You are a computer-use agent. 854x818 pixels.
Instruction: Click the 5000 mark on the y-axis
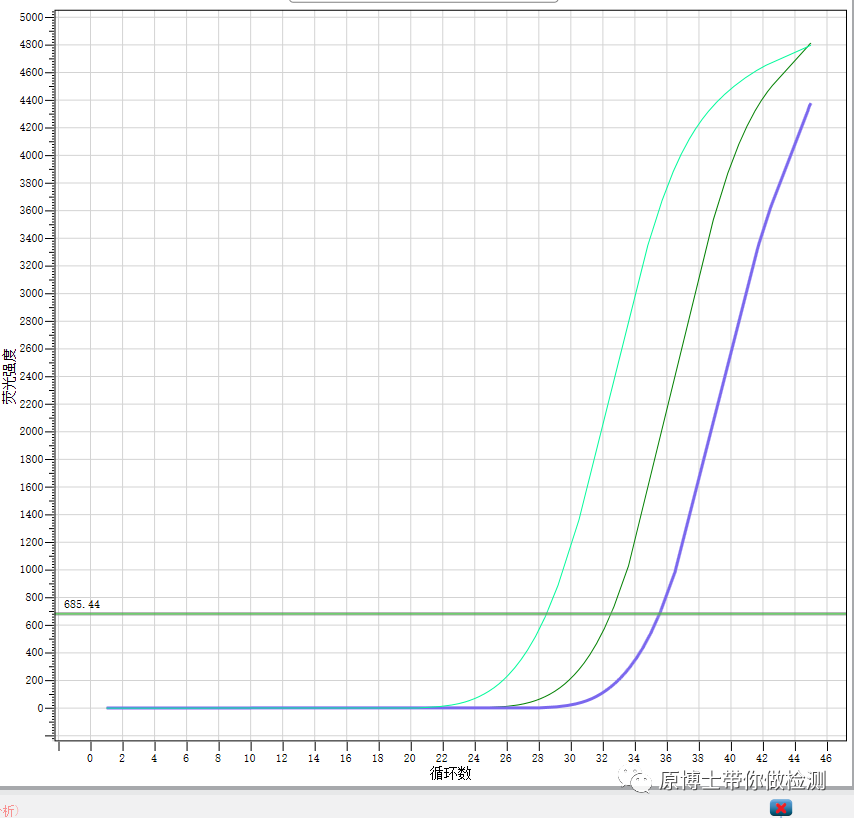tap(31, 18)
